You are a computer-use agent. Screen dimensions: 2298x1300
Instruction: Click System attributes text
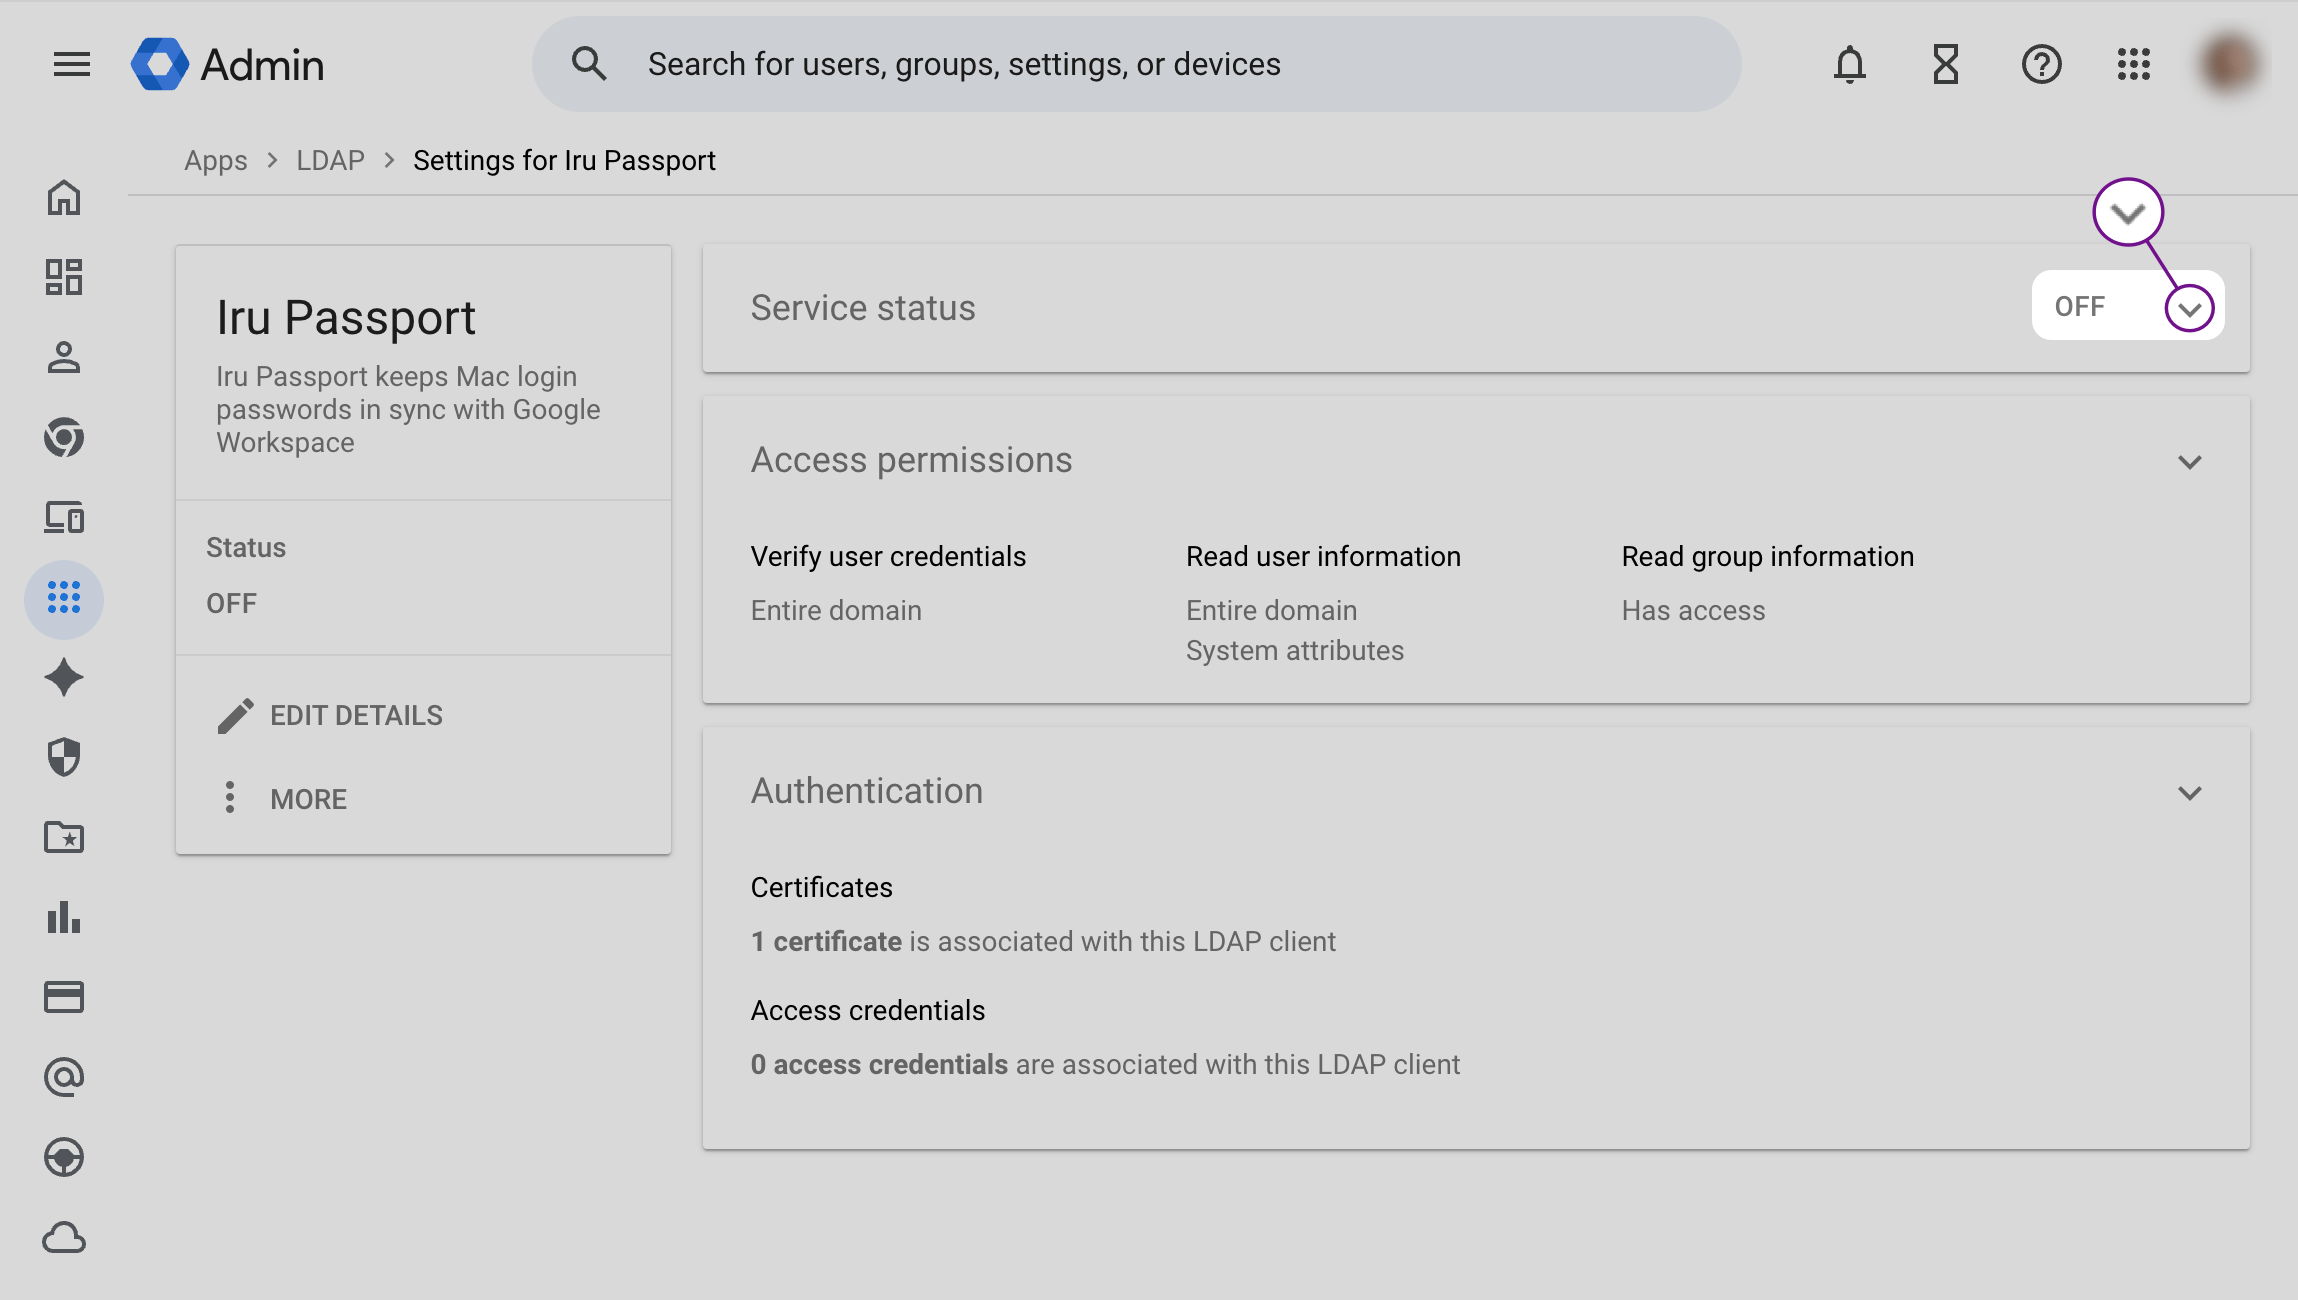click(x=1295, y=650)
